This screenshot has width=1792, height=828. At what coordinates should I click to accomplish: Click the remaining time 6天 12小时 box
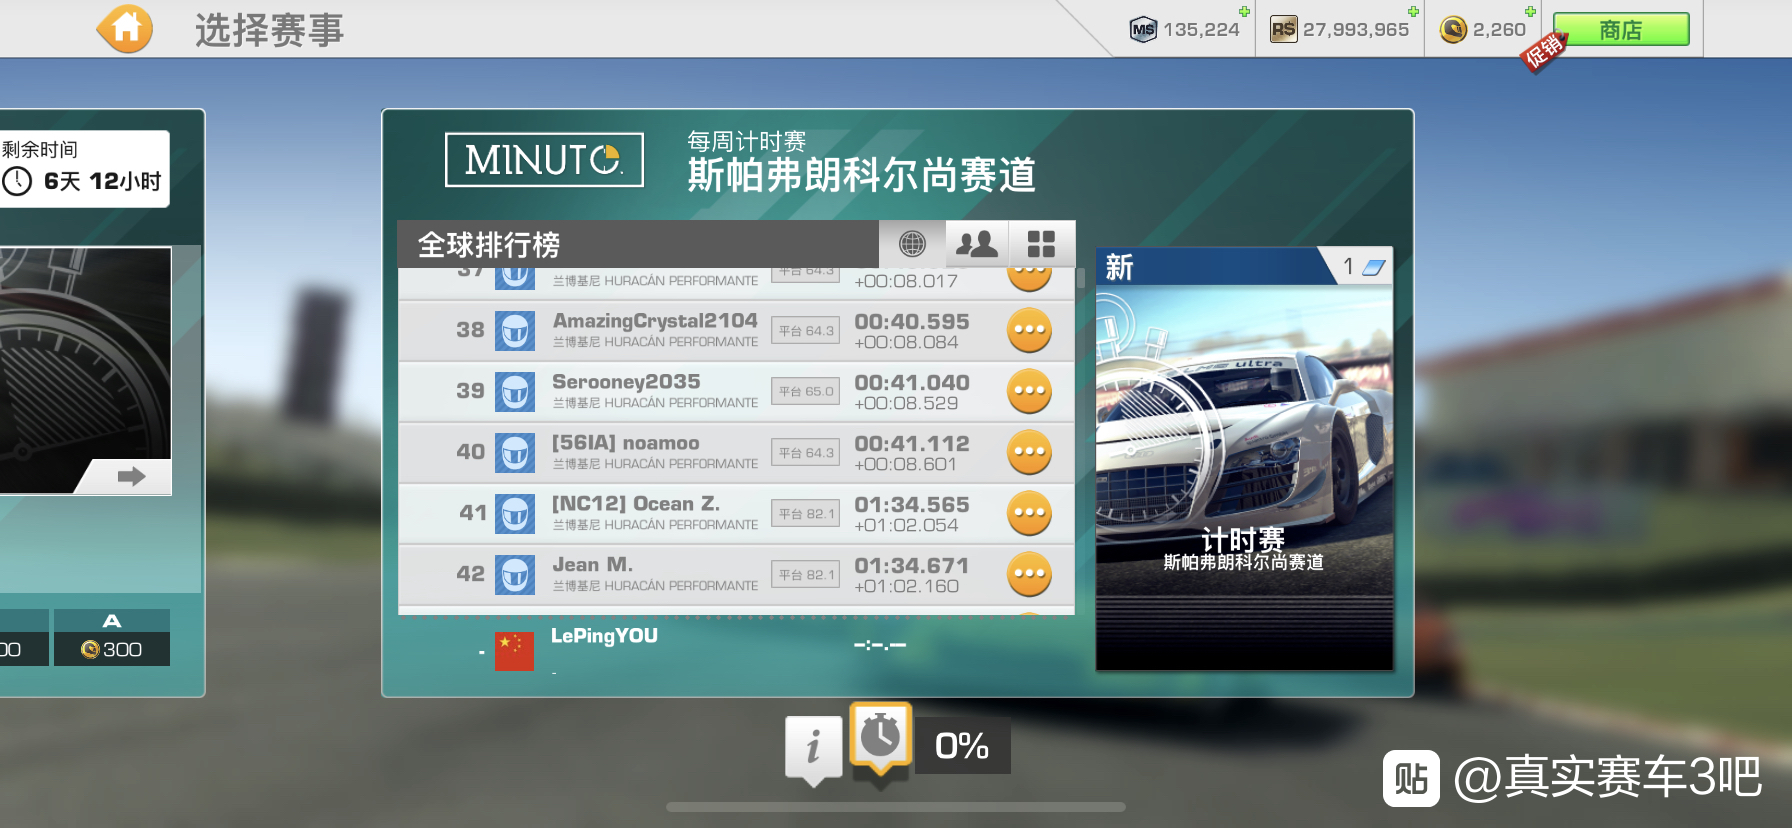click(x=85, y=169)
